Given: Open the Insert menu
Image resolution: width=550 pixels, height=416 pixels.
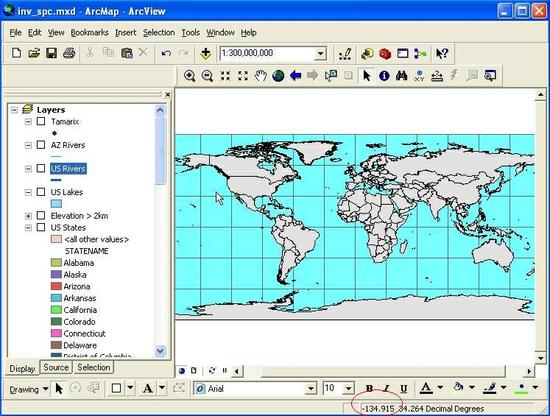Looking at the screenshot, I should click(x=126, y=33).
